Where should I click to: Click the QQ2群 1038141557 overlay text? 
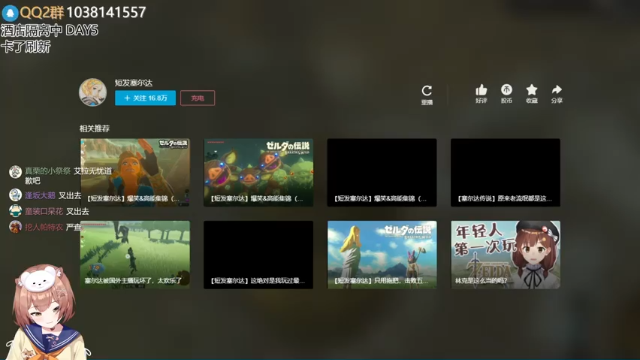click(x=83, y=13)
